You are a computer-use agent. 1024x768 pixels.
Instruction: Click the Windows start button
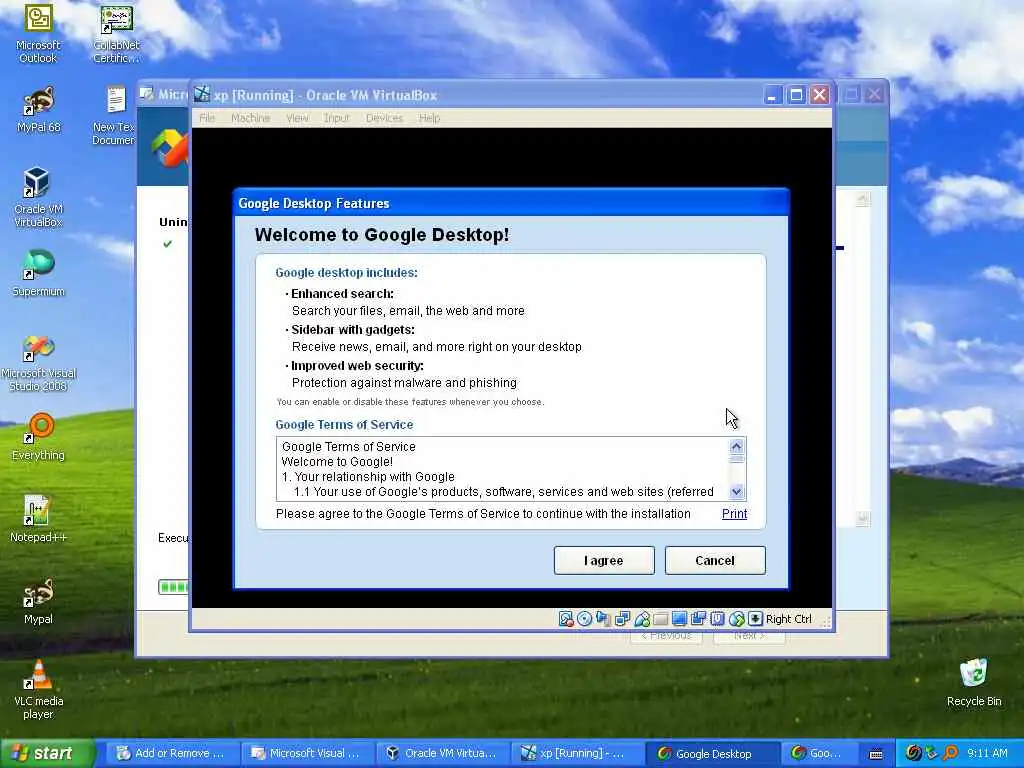click(x=48, y=753)
